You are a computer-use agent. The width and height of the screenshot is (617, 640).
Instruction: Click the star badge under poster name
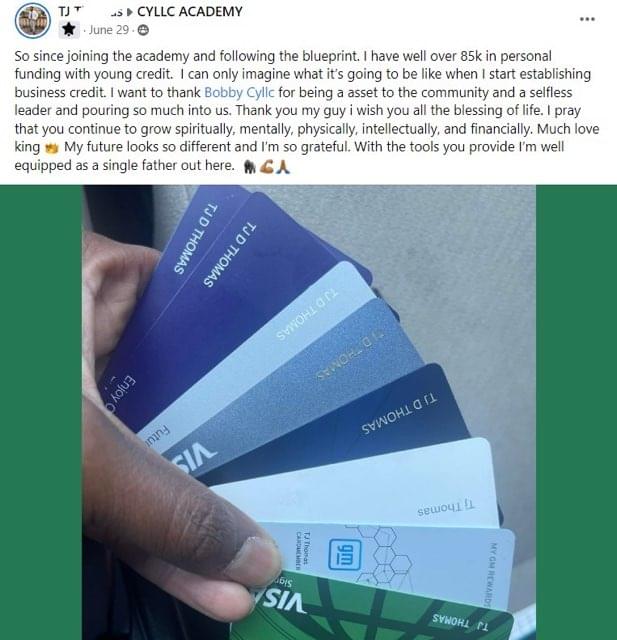coord(69,29)
